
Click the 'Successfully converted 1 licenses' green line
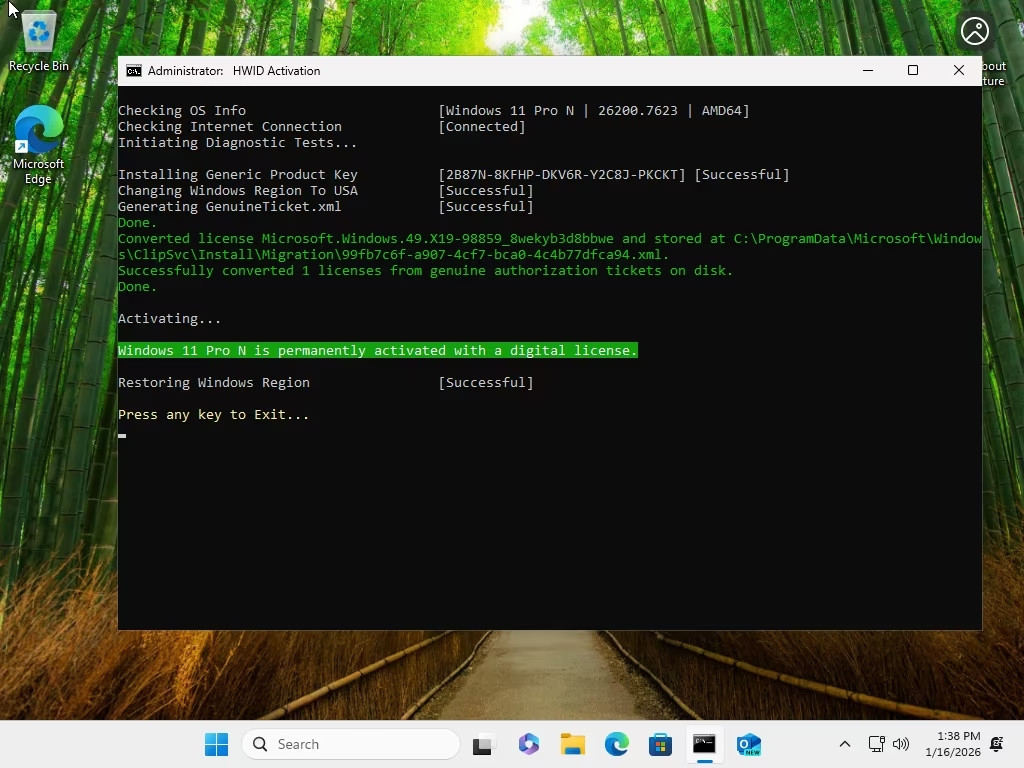tap(425, 270)
